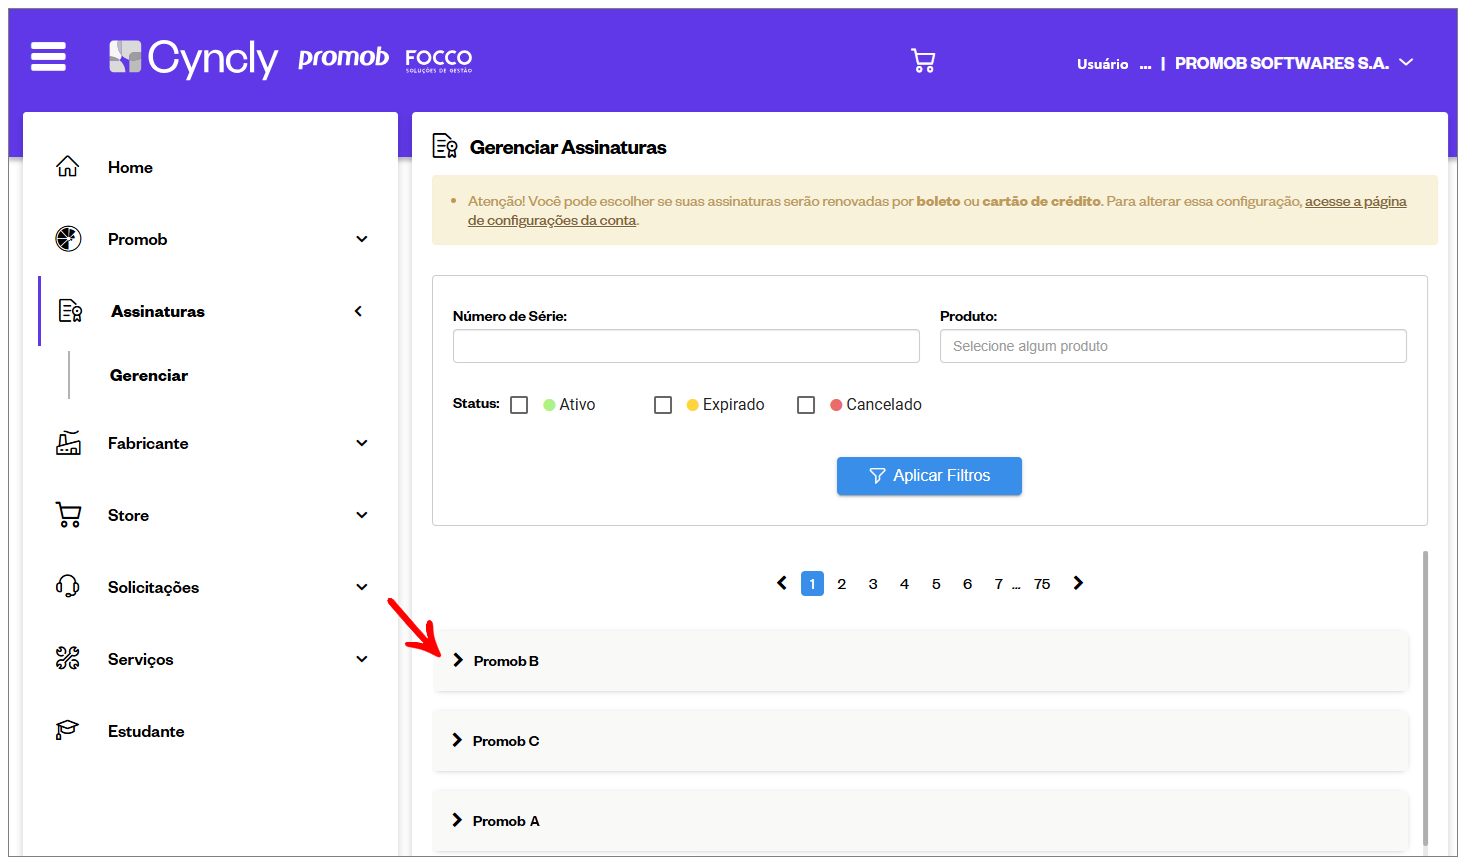Click the Promob sidebar icon

(68, 239)
